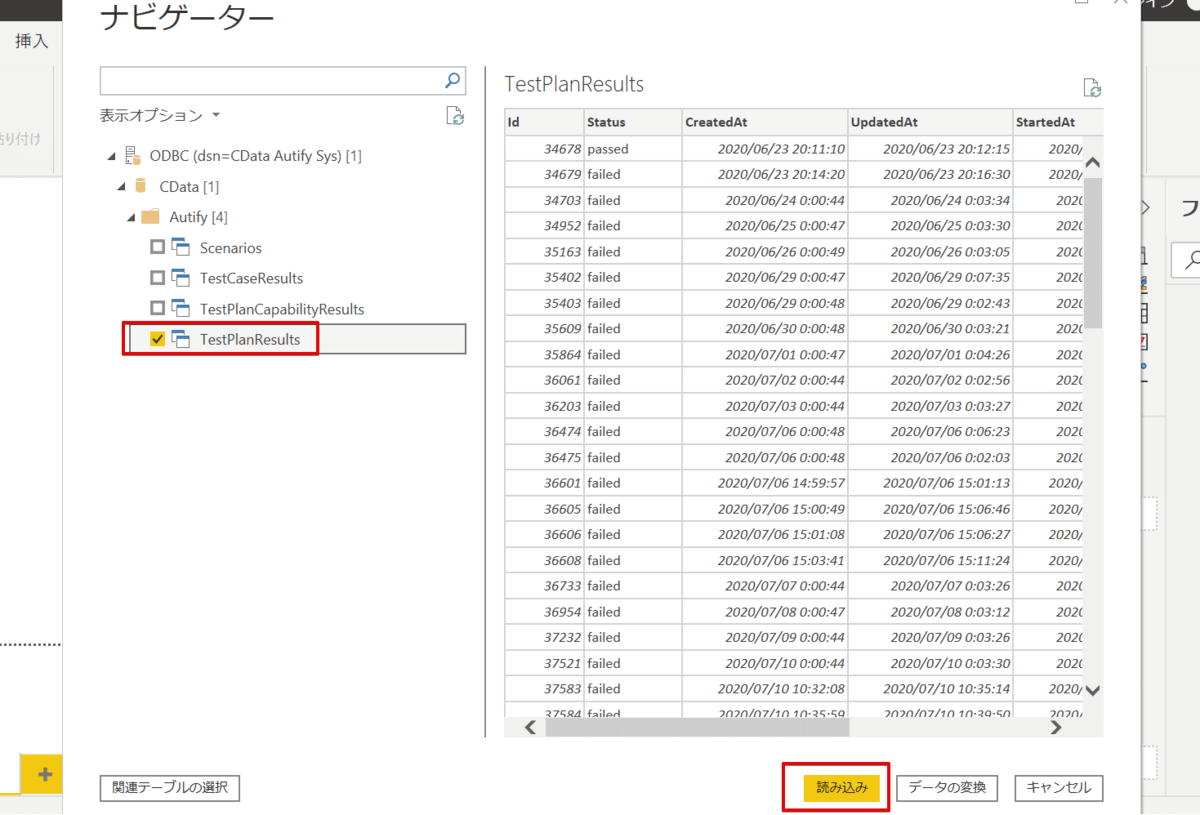Screen dimensions: 1200x815
Task: Click the 関連テーブルの選択 button
Action: (x=170, y=788)
